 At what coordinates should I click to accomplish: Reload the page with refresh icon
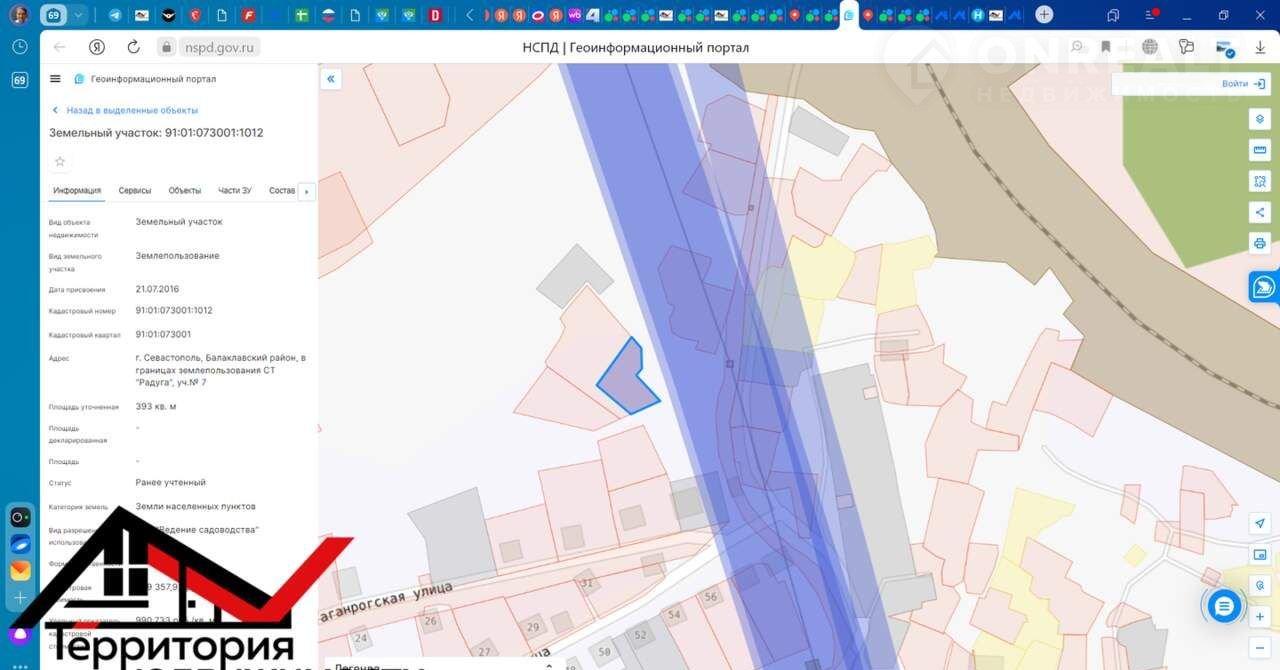tap(133, 47)
